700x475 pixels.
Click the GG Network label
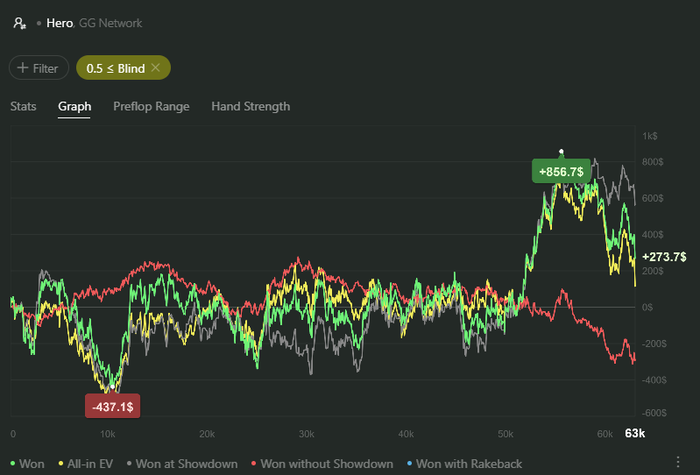(x=110, y=23)
